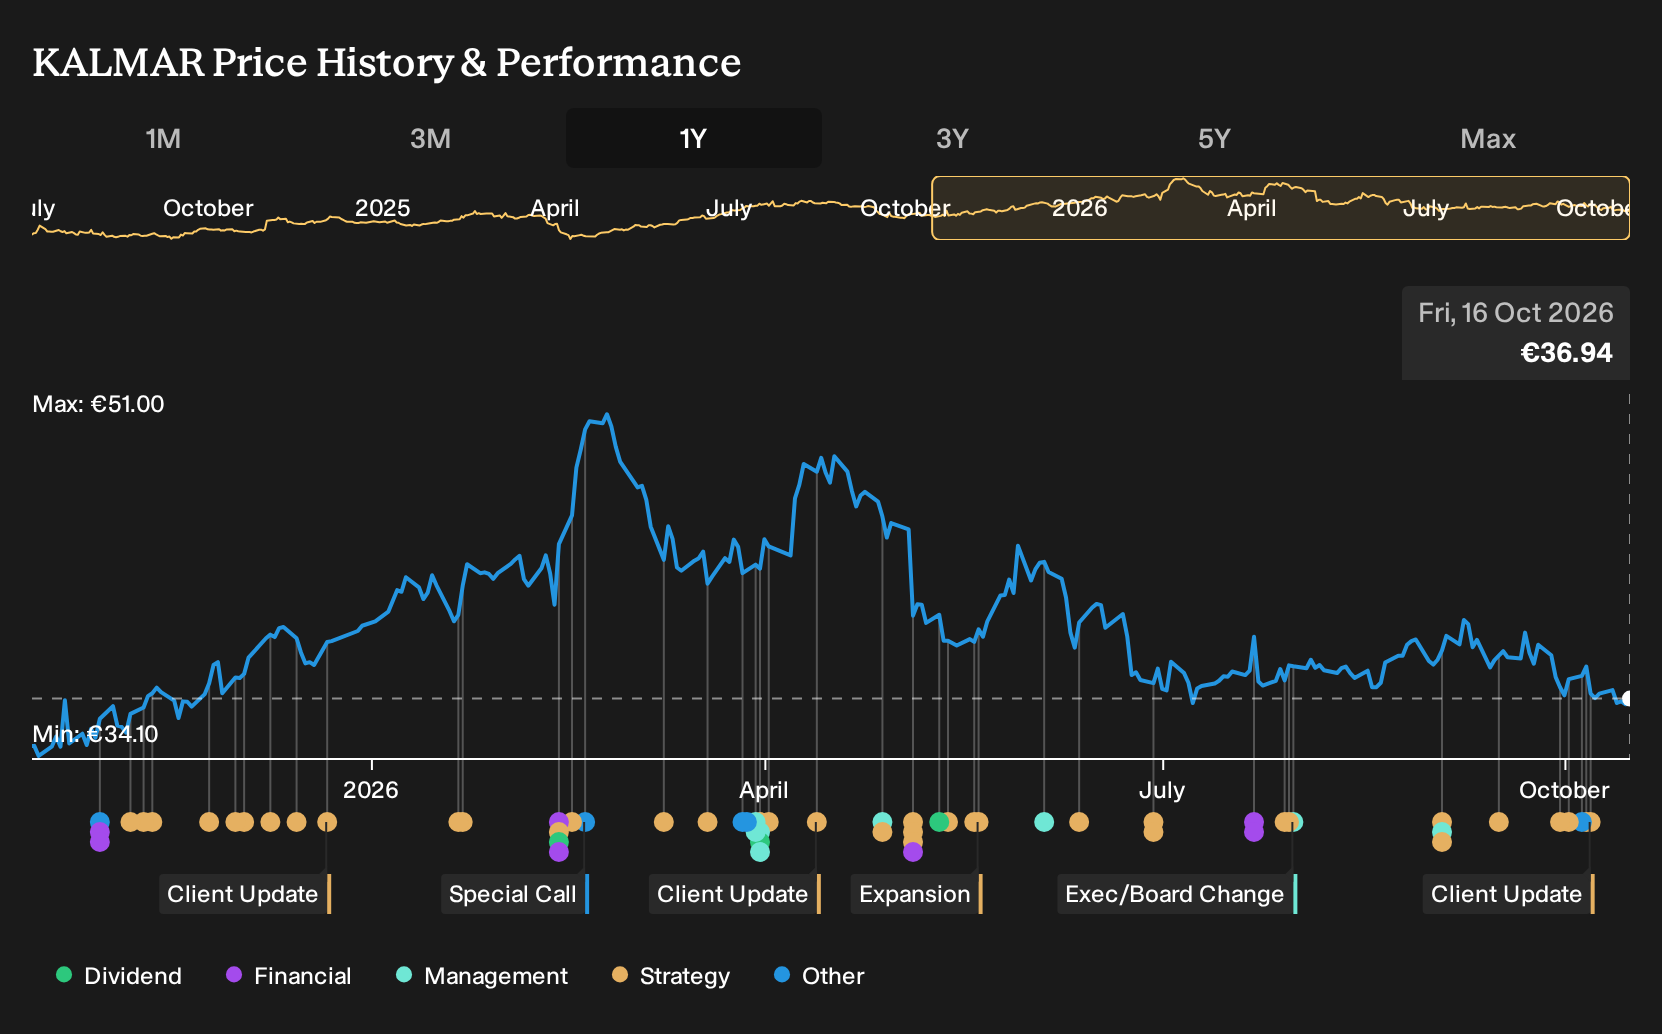Toggle the Strategy legend filter
1662x1034 pixels.
[x=671, y=976]
